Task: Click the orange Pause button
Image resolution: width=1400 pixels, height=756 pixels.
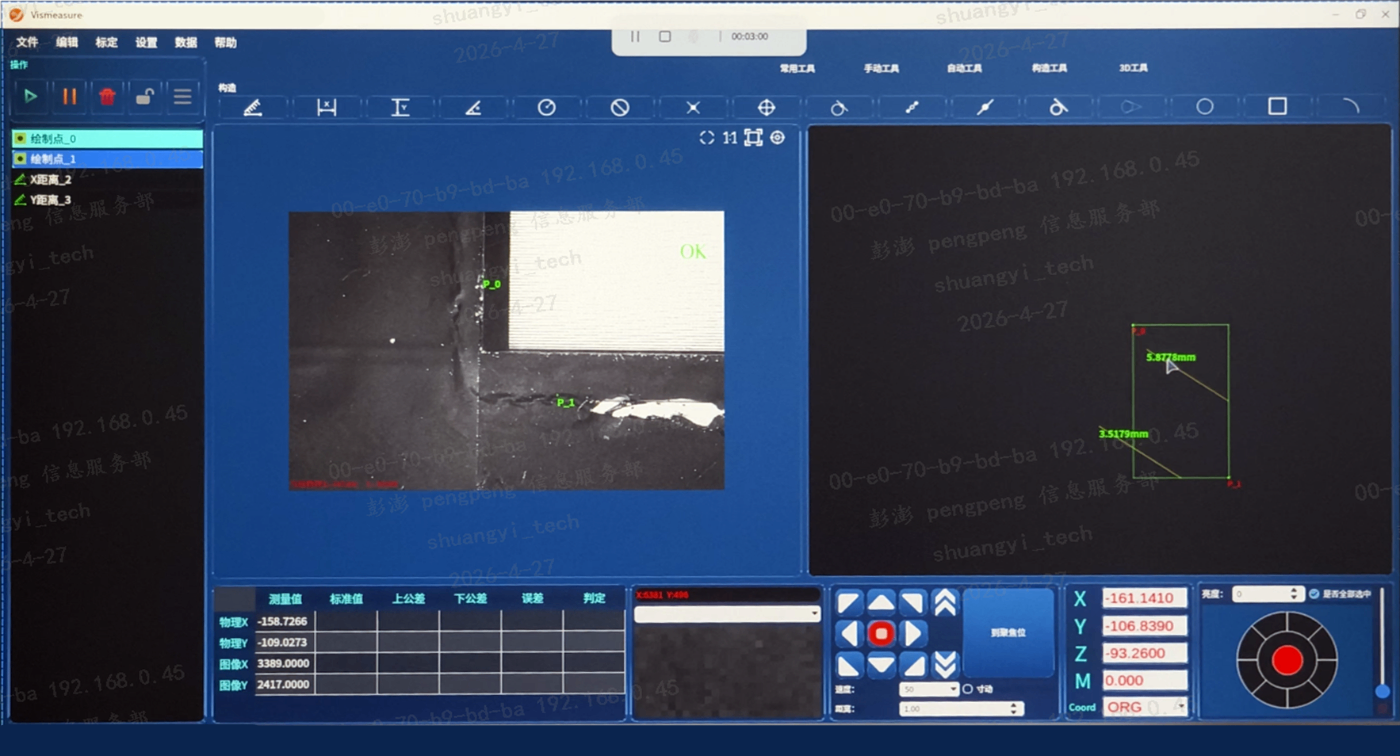Action: [69, 97]
